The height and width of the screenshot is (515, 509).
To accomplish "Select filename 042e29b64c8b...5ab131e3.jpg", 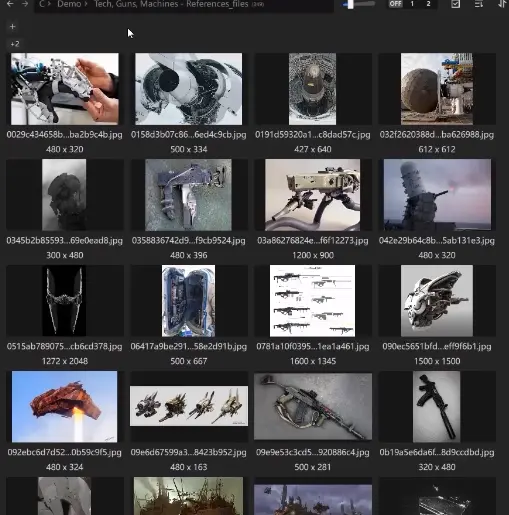I will pos(437,241).
